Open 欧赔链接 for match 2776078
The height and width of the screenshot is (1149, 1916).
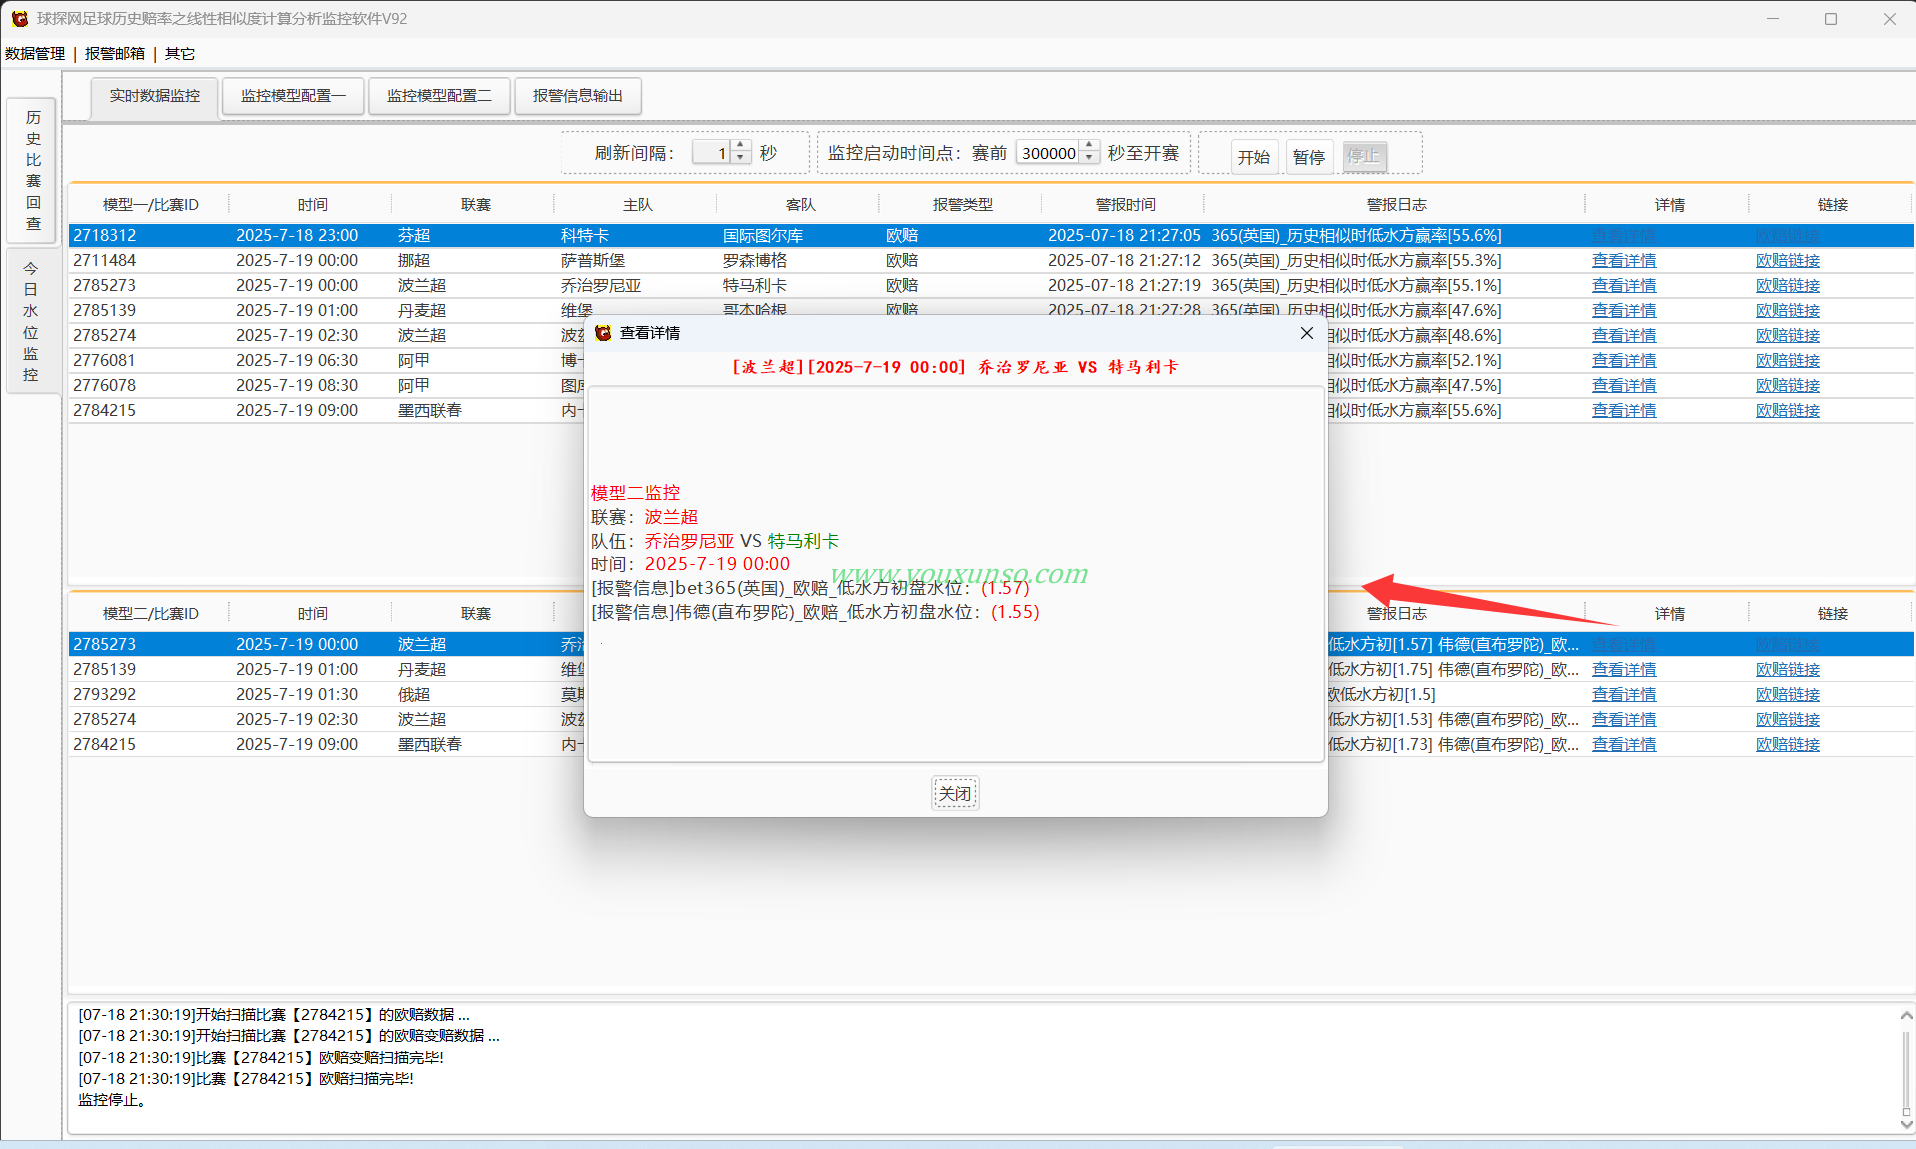pyautogui.click(x=1788, y=386)
